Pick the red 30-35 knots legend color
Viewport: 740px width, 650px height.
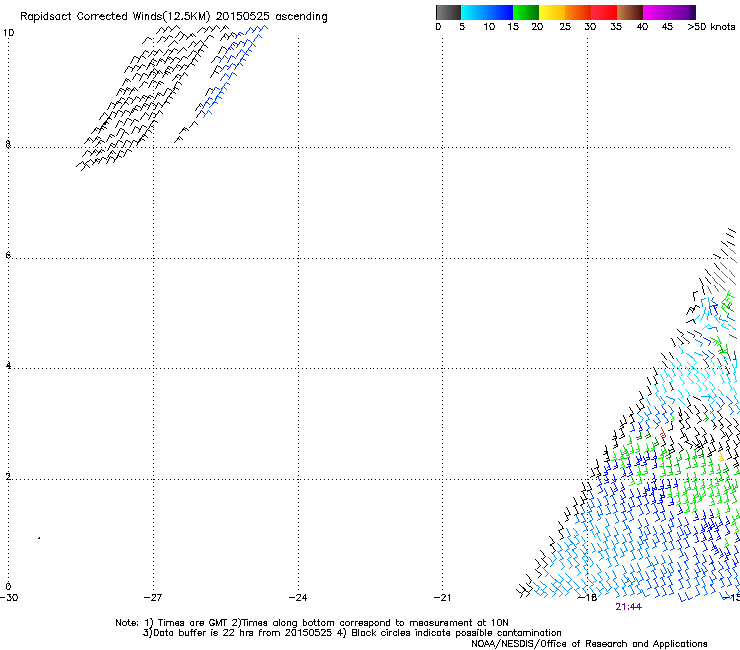[604, 12]
